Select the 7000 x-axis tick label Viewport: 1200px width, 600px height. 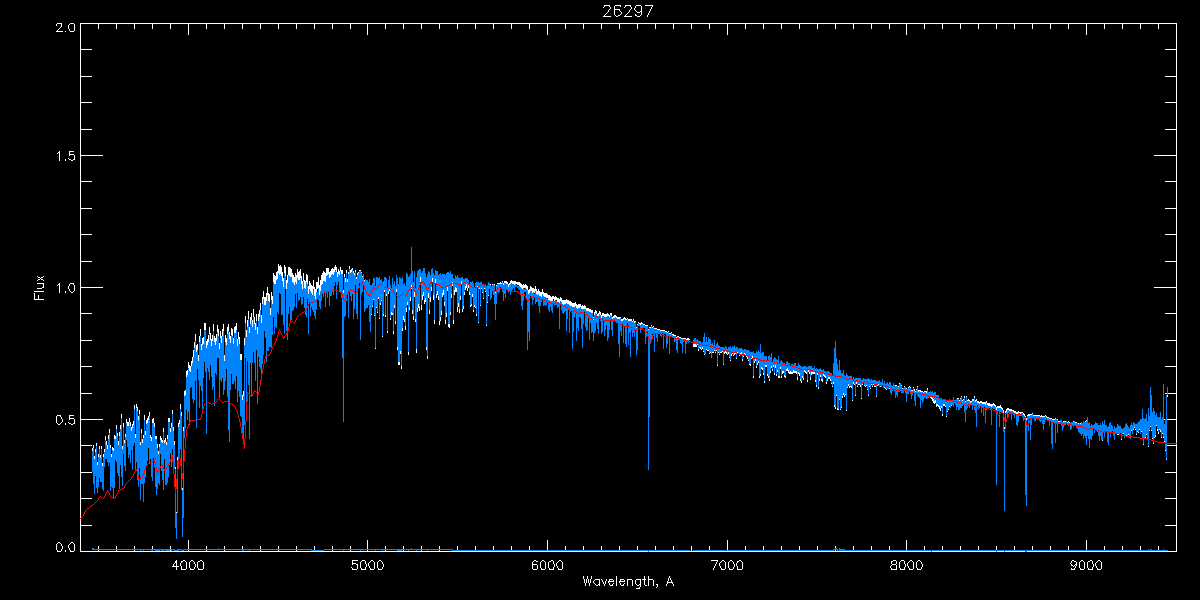coord(727,565)
